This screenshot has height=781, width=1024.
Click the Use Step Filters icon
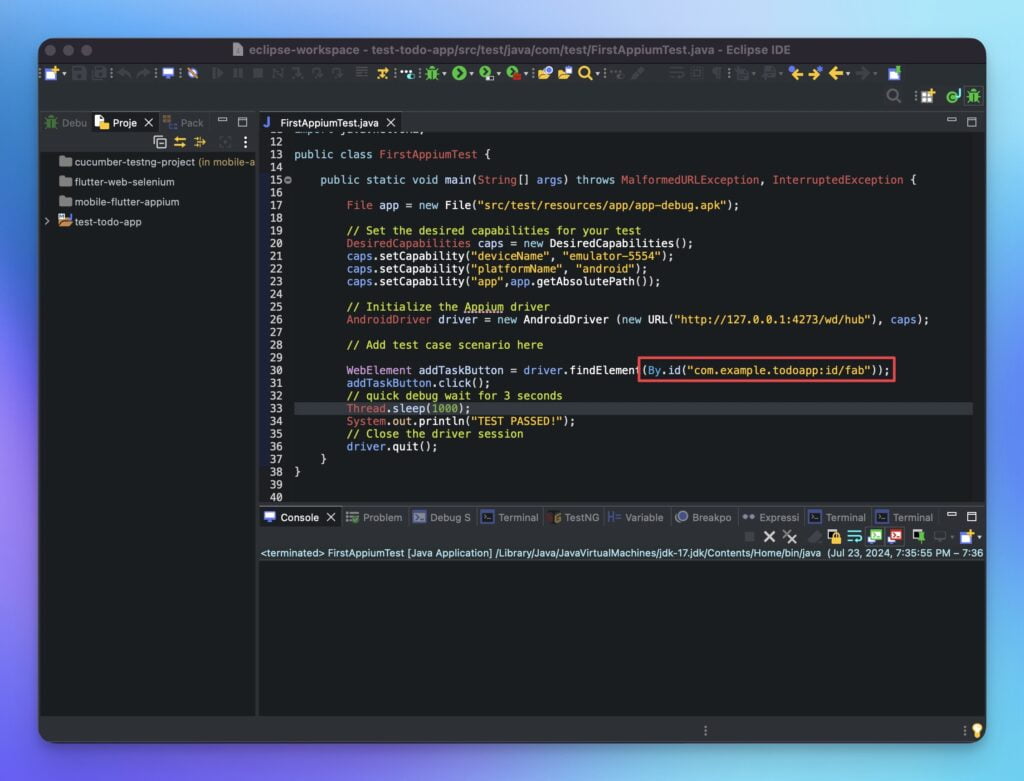[x=382, y=73]
